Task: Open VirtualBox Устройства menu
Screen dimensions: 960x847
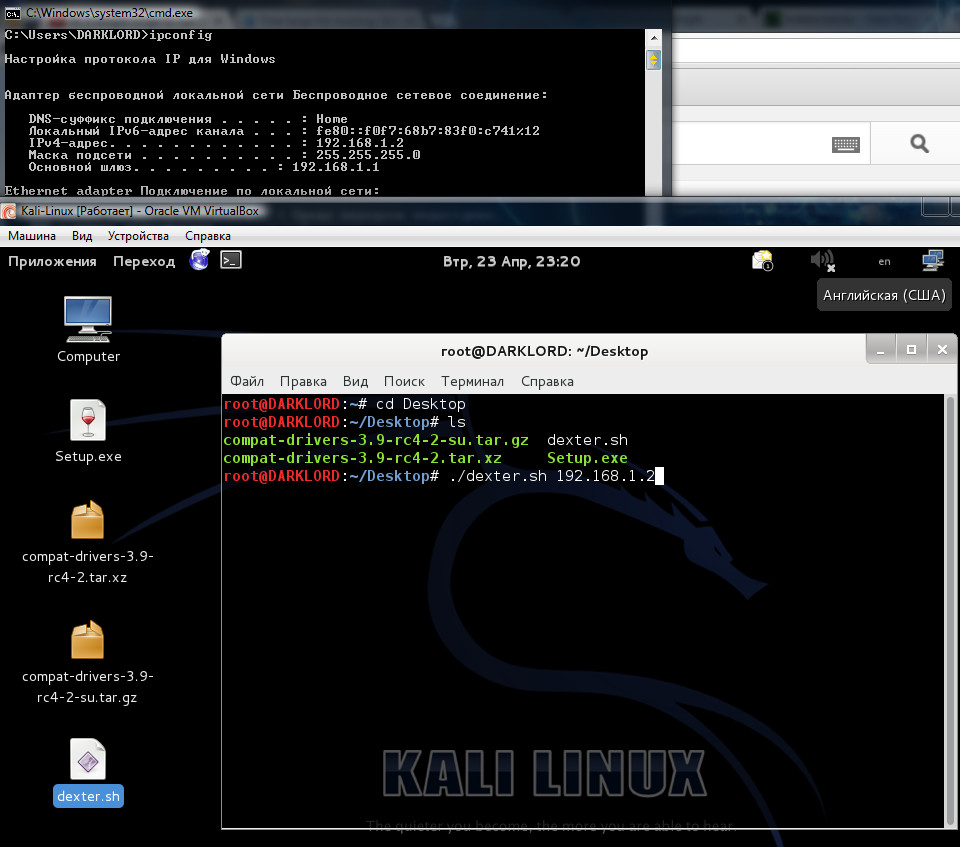Action: [138, 236]
